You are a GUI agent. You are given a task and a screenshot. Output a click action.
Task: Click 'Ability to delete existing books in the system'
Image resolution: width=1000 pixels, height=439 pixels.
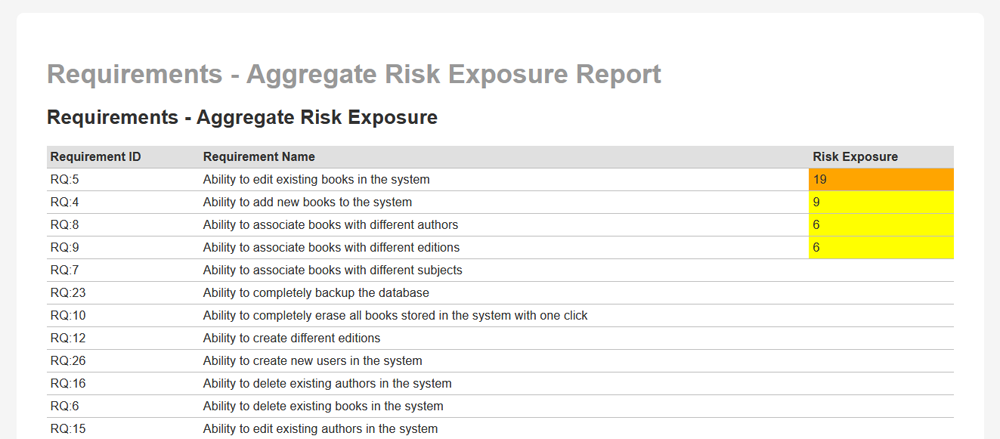click(323, 406)
